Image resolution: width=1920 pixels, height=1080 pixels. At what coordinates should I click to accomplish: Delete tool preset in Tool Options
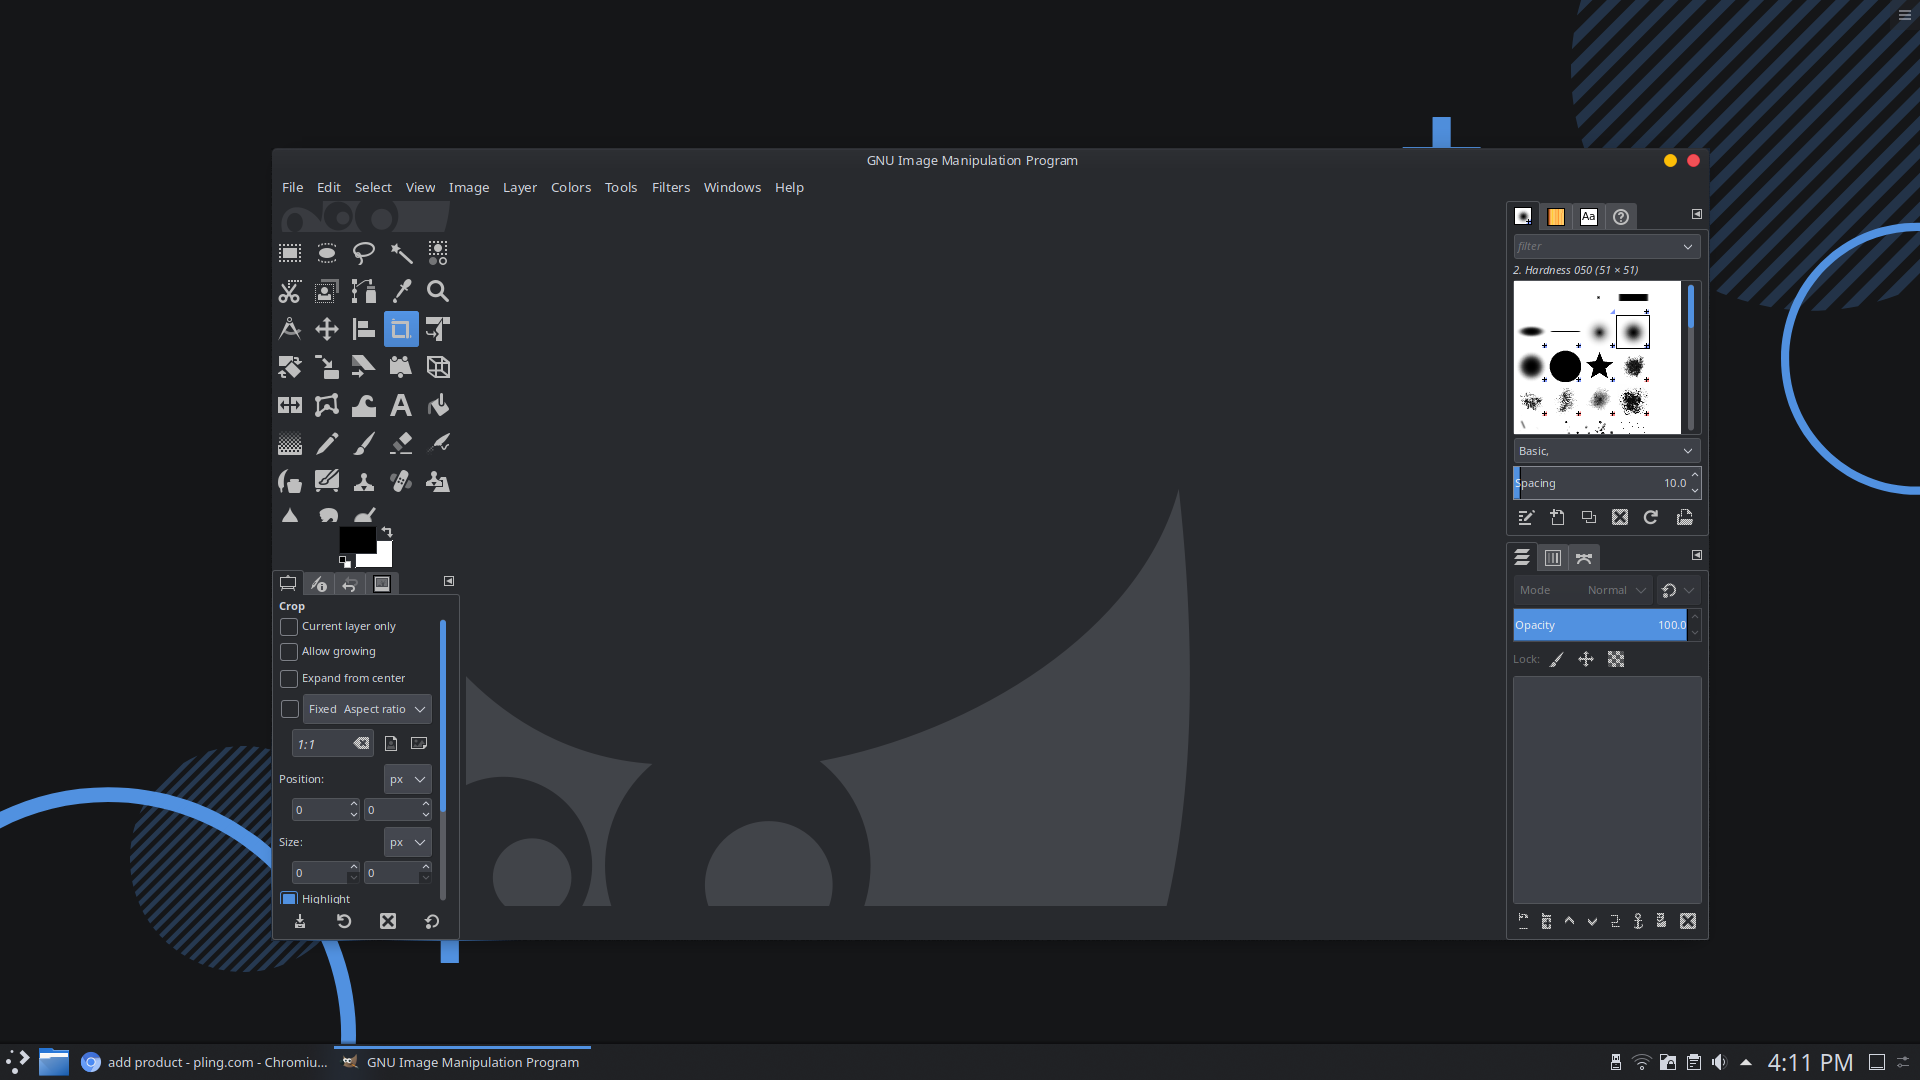pos(388,922)
